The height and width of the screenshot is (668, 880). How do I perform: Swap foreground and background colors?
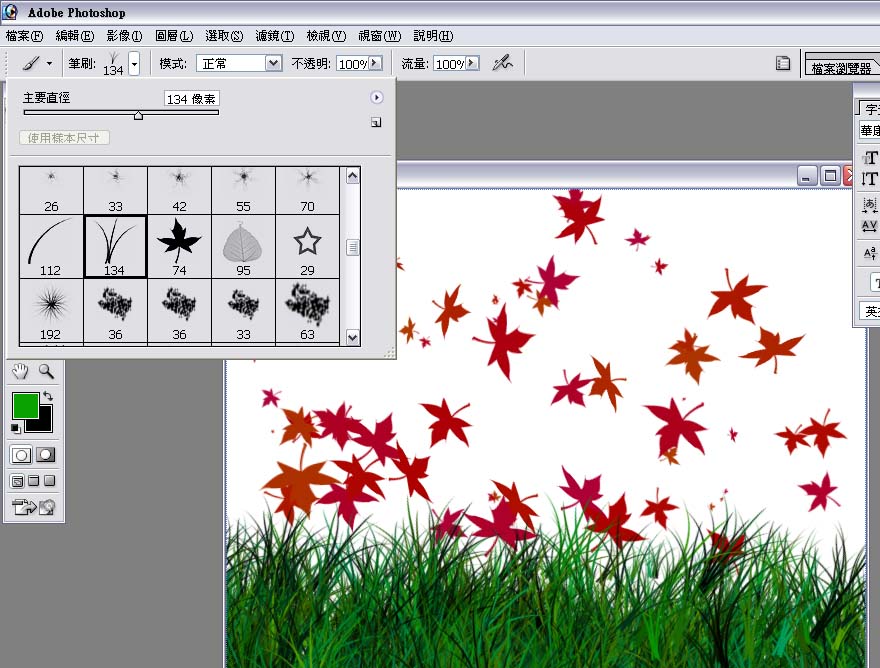tap(47, 397)
